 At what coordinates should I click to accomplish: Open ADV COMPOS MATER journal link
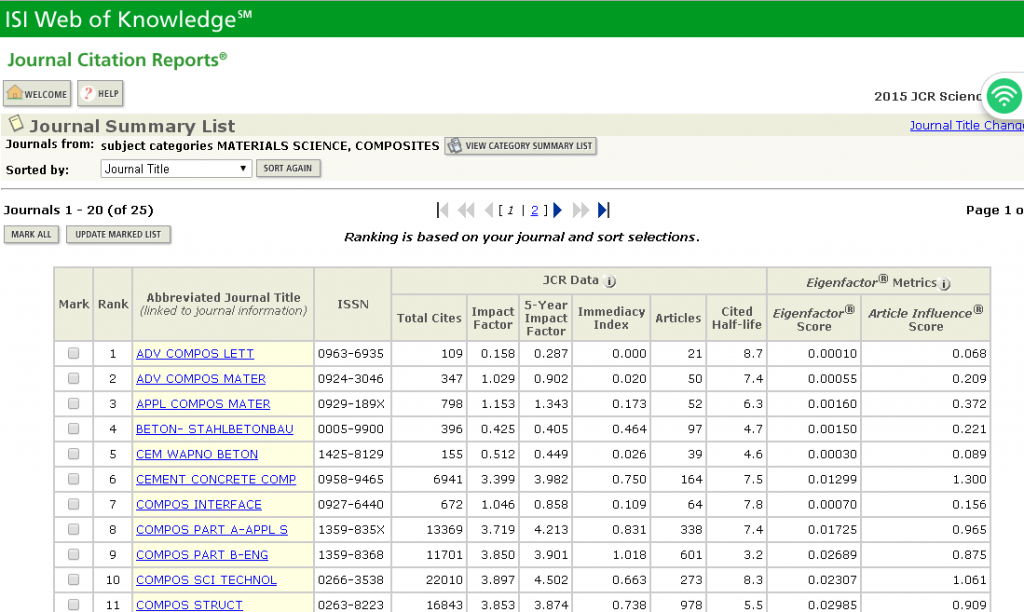coord(200,379)
